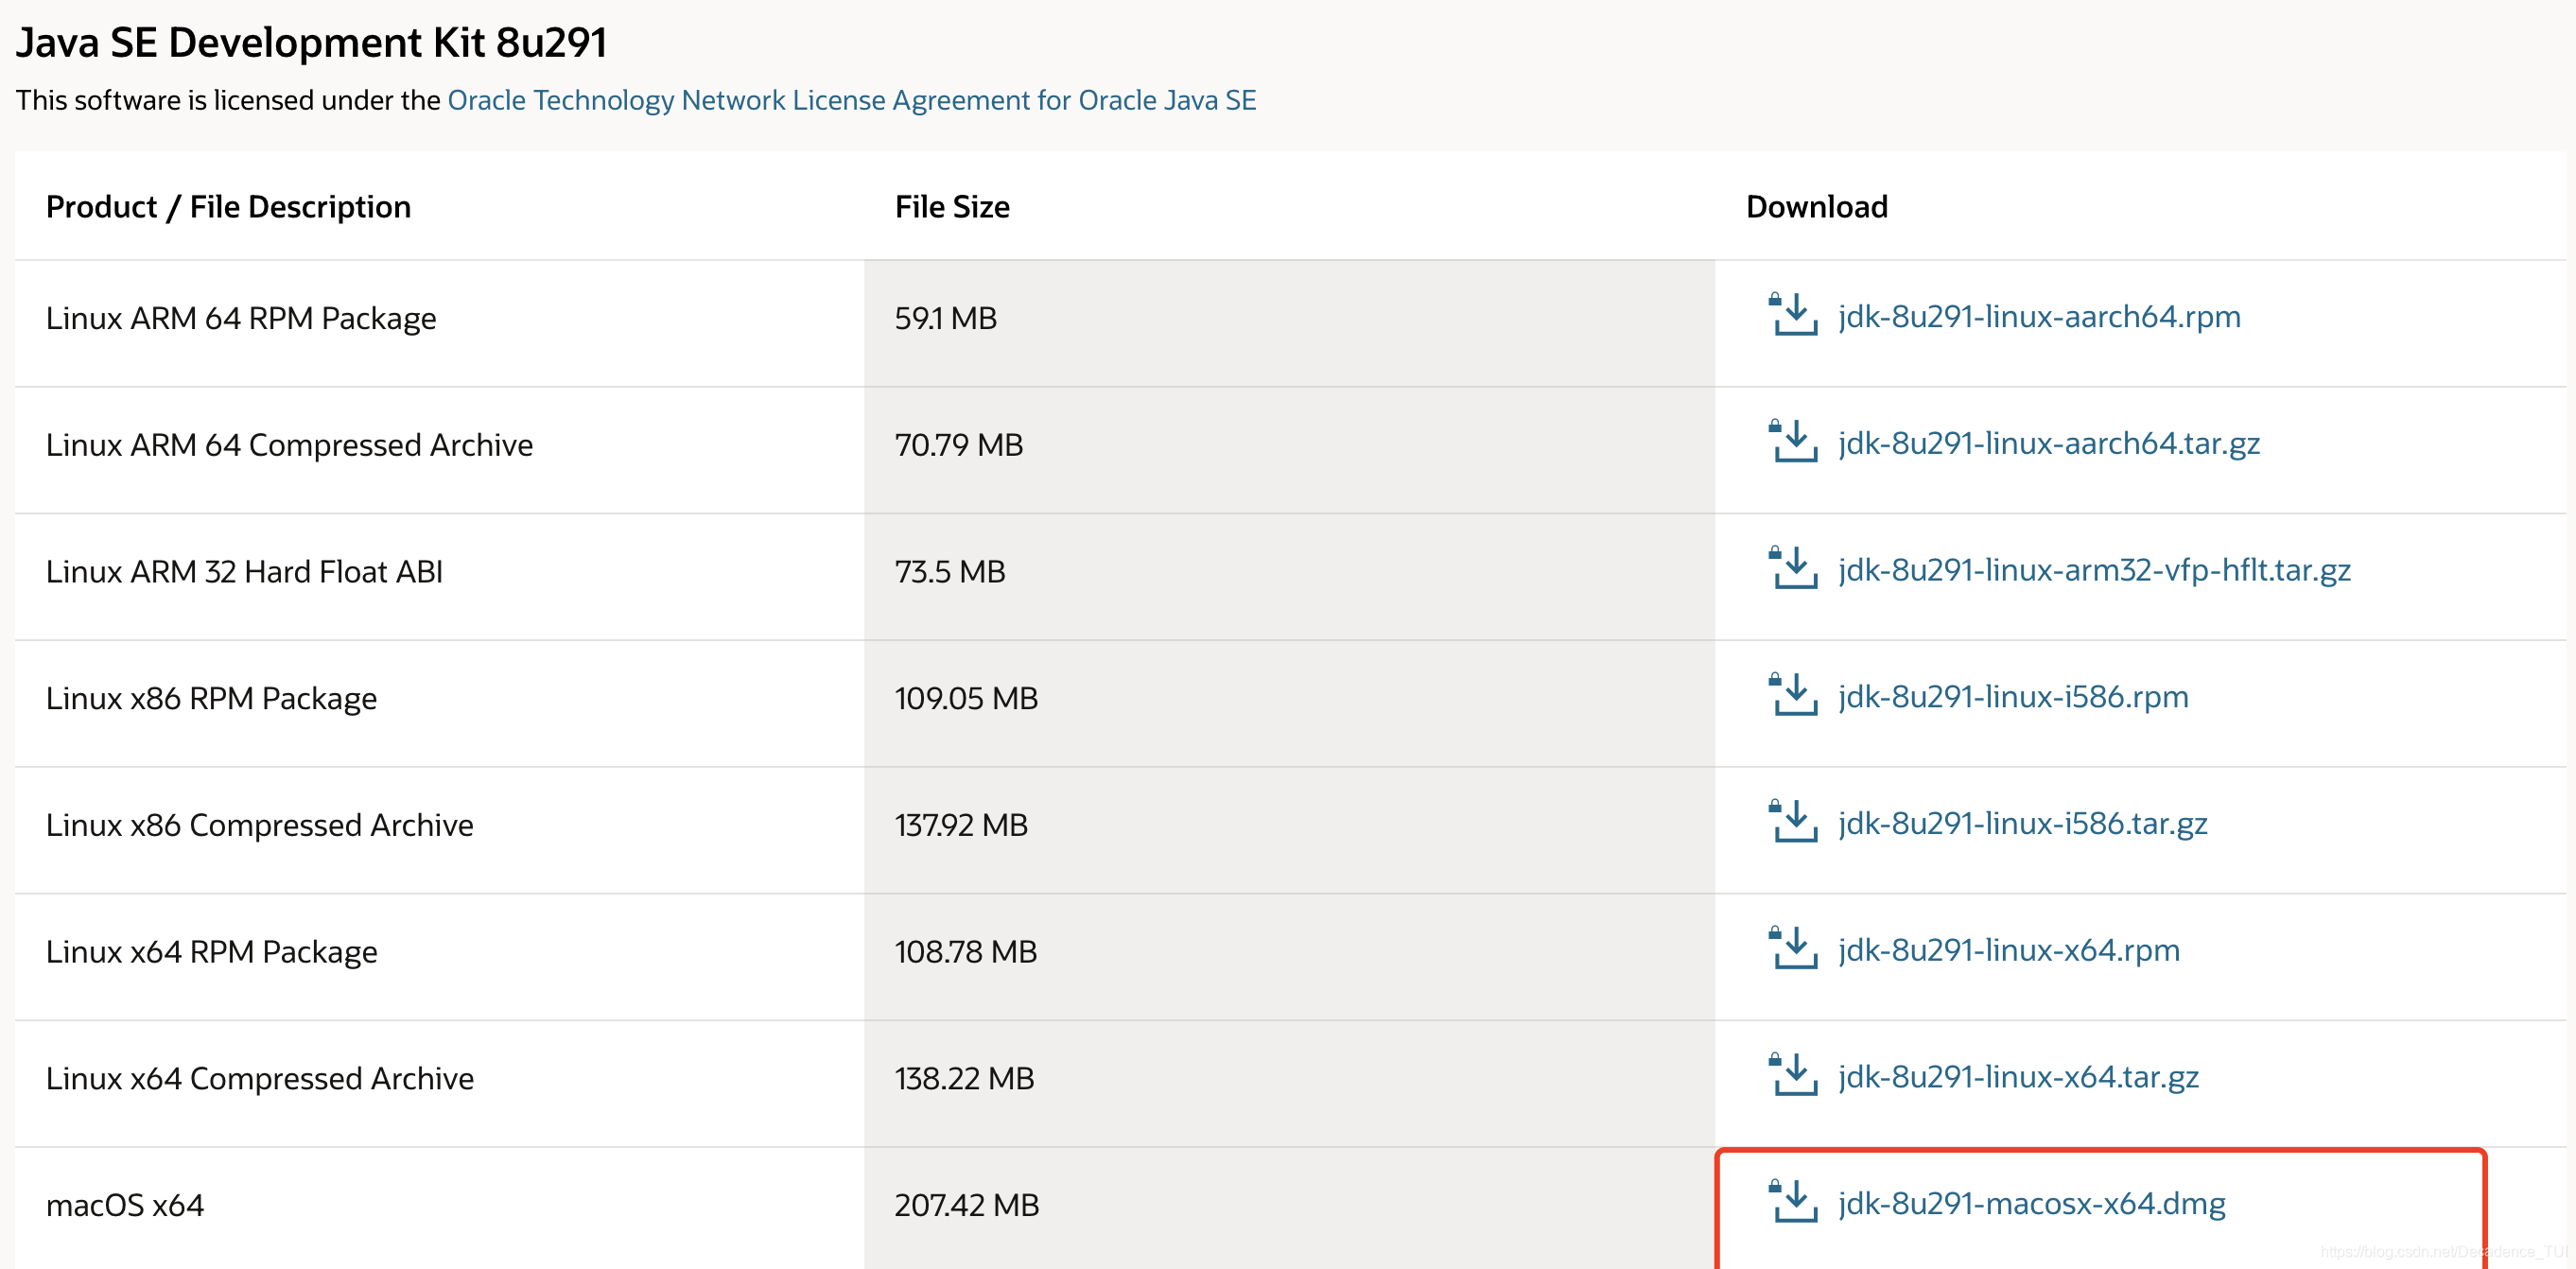Get jdk-8u291-linux-i586.tar.gz link

[2022, 823]
